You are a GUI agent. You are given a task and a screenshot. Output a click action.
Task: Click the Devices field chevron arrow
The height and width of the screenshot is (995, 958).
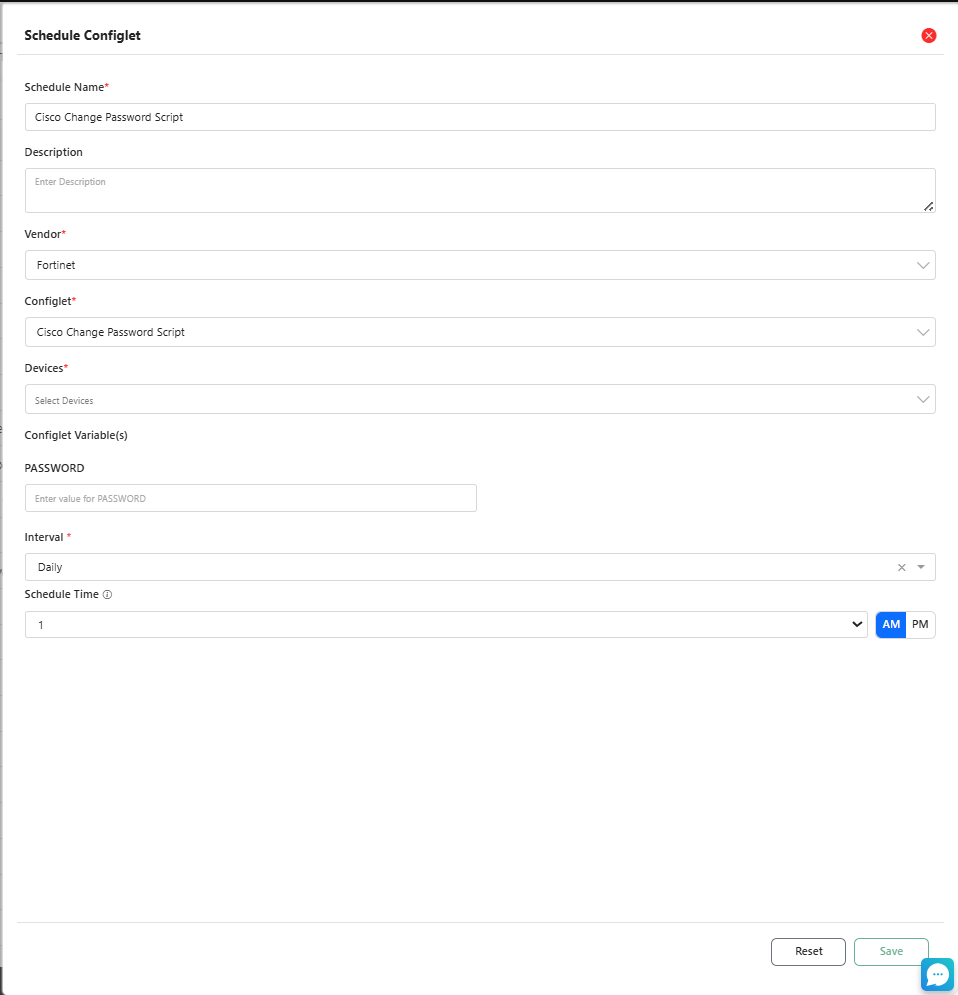point(922,400)
